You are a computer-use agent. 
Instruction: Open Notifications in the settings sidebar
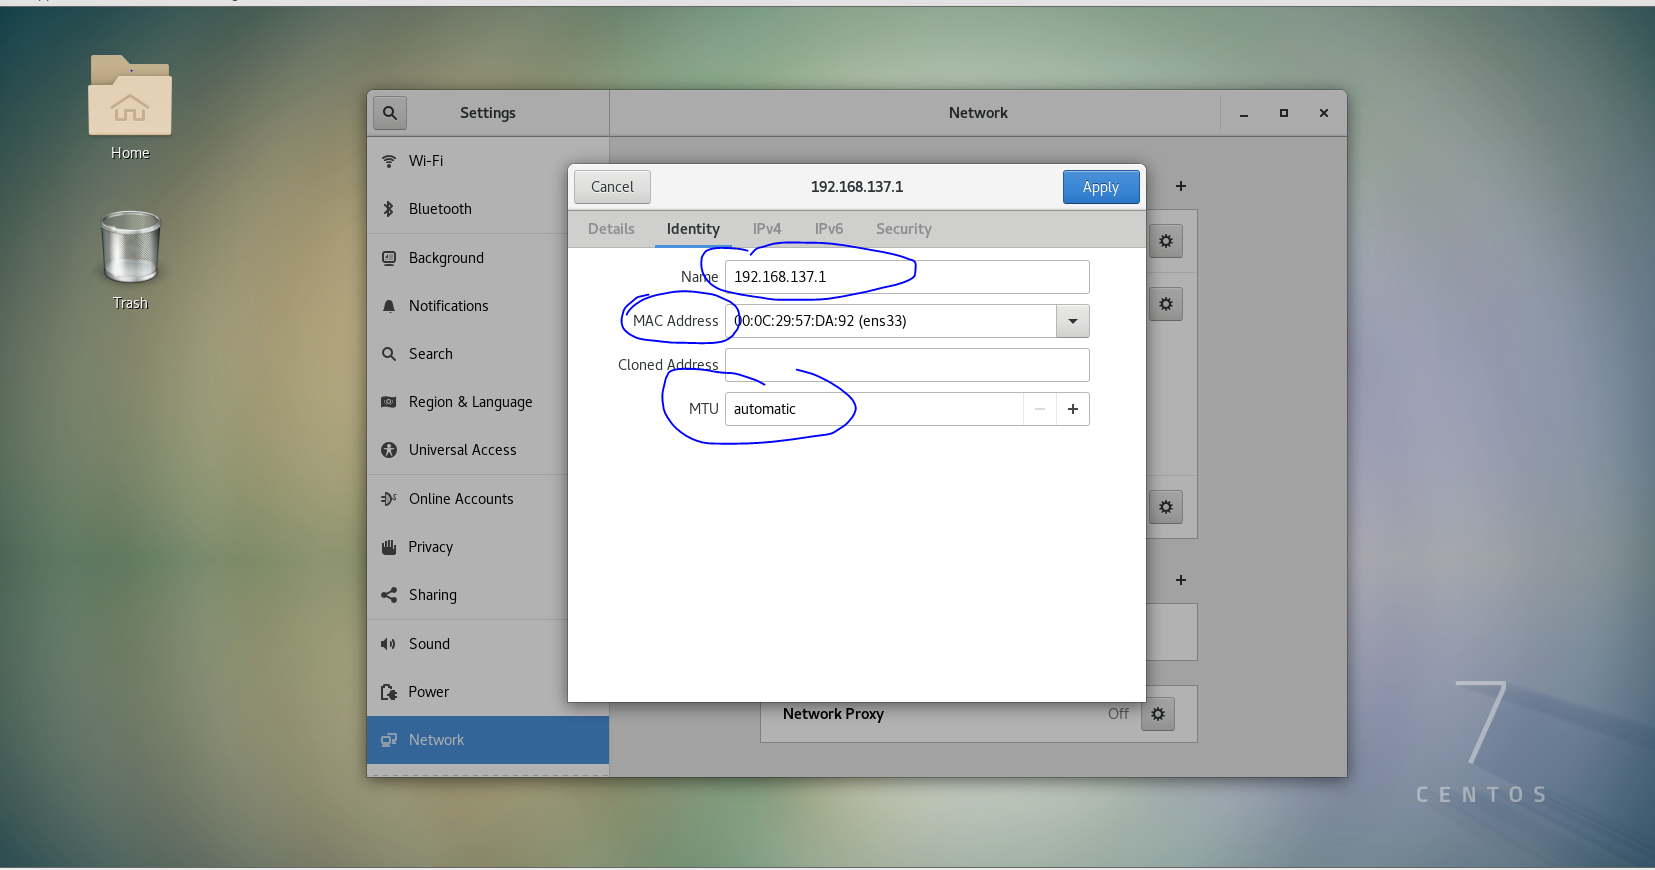point(488,306)
